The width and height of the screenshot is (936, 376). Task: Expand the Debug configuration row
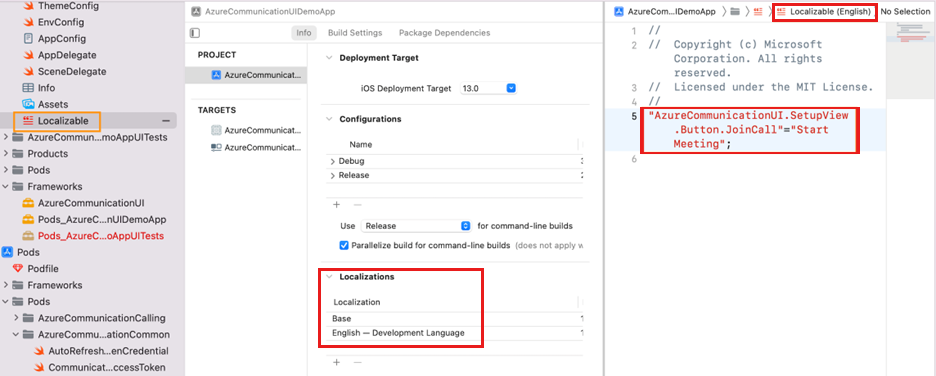[332, 161]
